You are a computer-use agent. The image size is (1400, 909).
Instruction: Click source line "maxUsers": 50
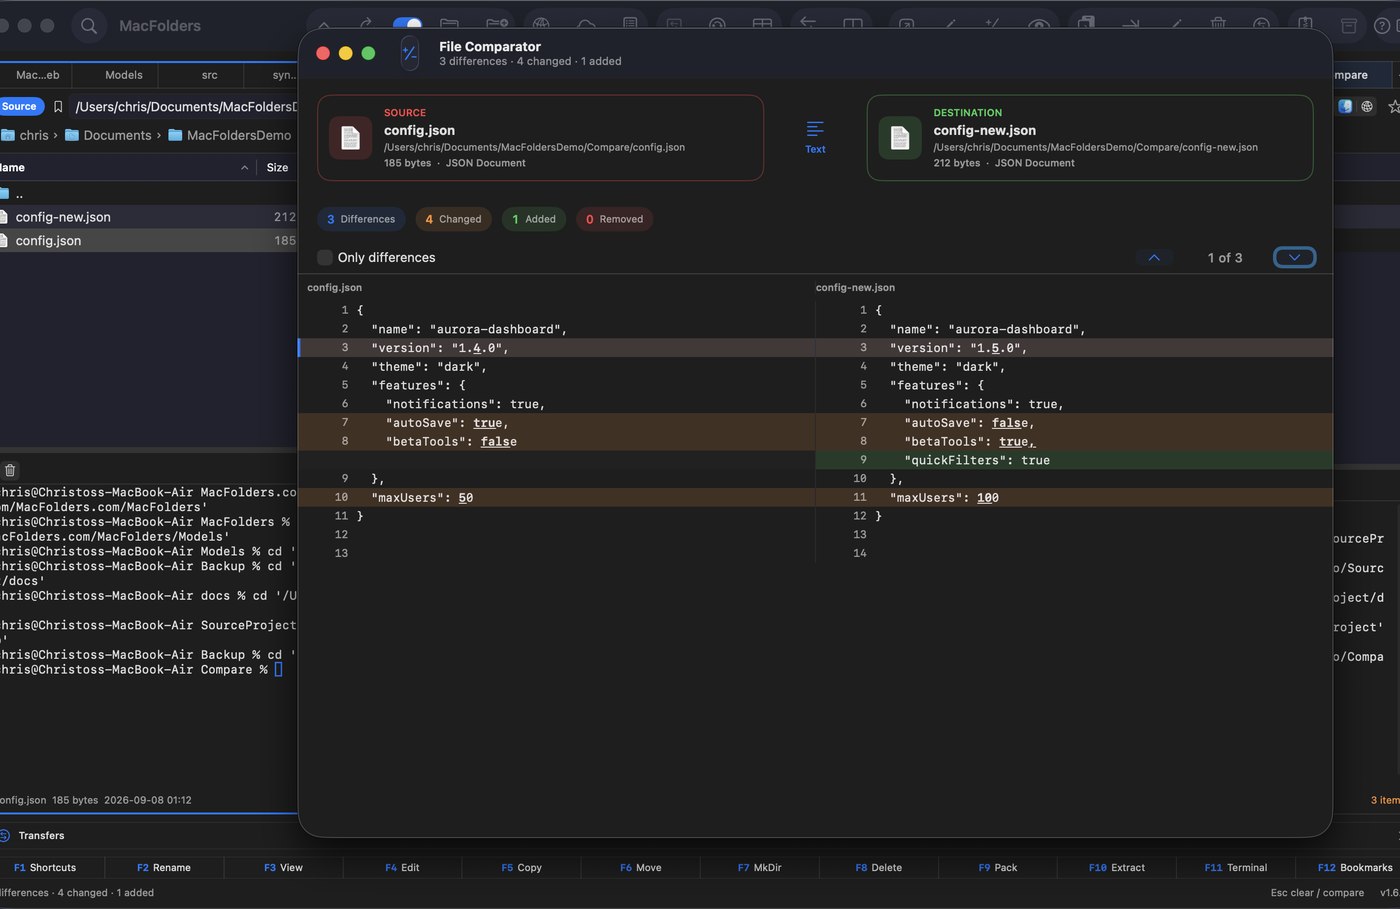(x=556, y=497)
